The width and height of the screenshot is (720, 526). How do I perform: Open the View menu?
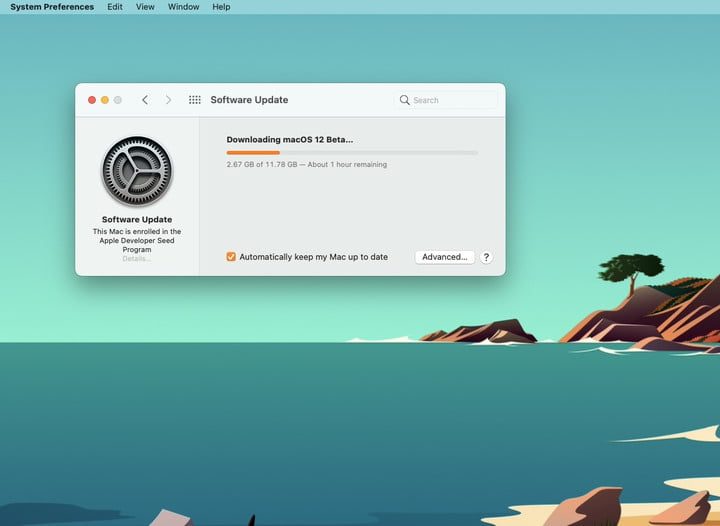pos(145,7)
